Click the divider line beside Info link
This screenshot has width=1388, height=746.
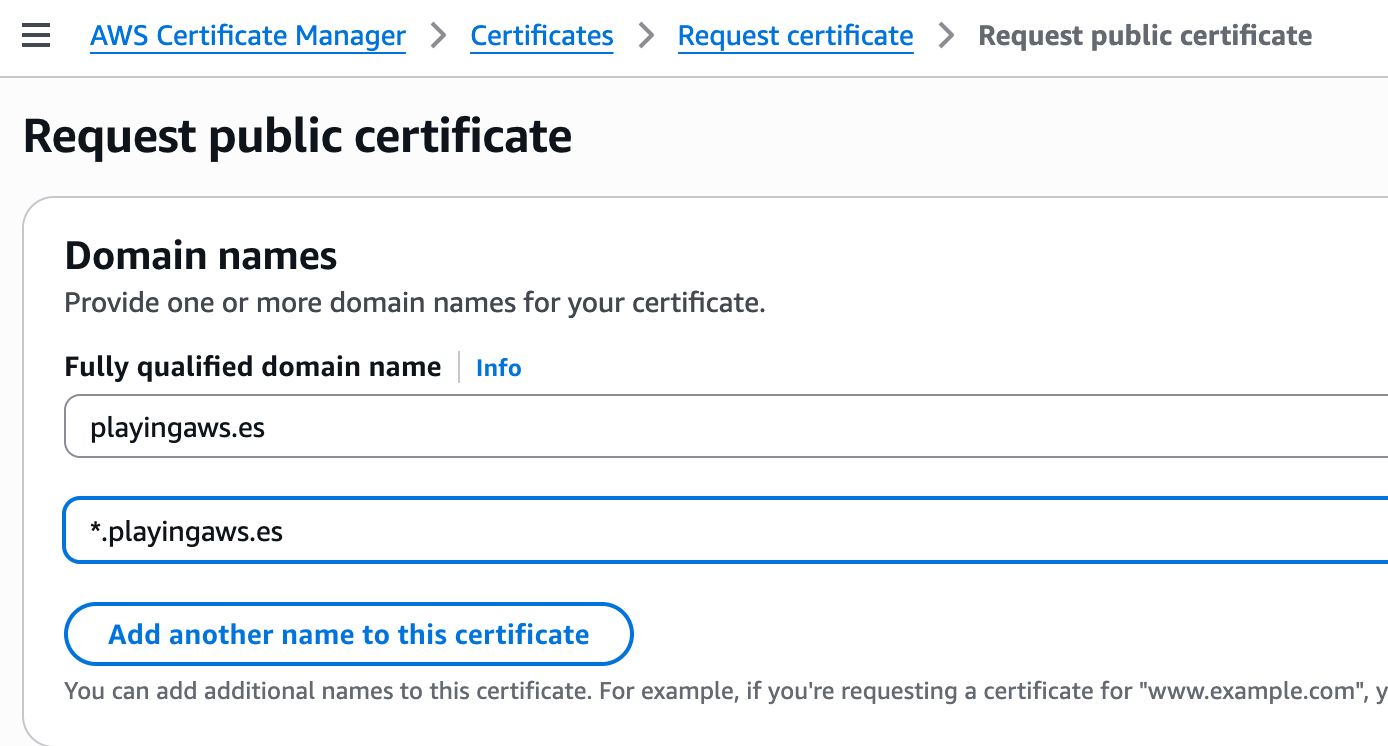pyautogui.click(x=459, y=367)
